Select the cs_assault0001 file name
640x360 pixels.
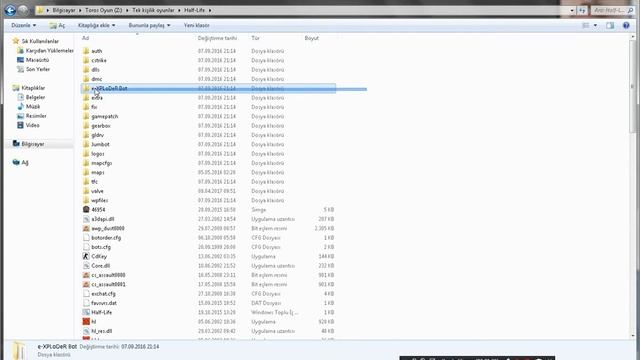click(108, 284)
